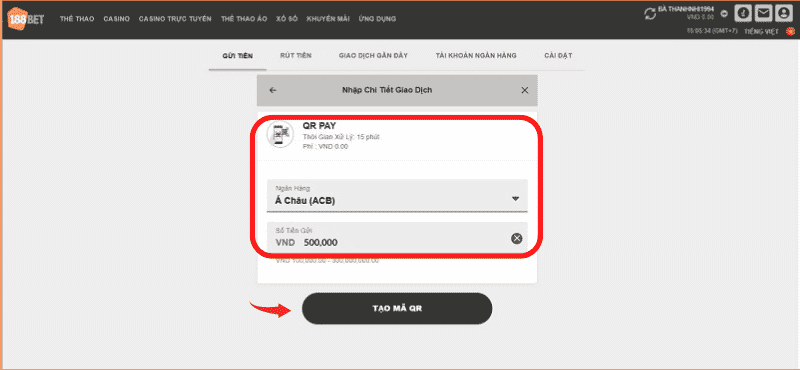The width and height of the screenshot is (800, 370).
Task: Click the Số Tiền Gửi amount field
Action: pos(397,238)
